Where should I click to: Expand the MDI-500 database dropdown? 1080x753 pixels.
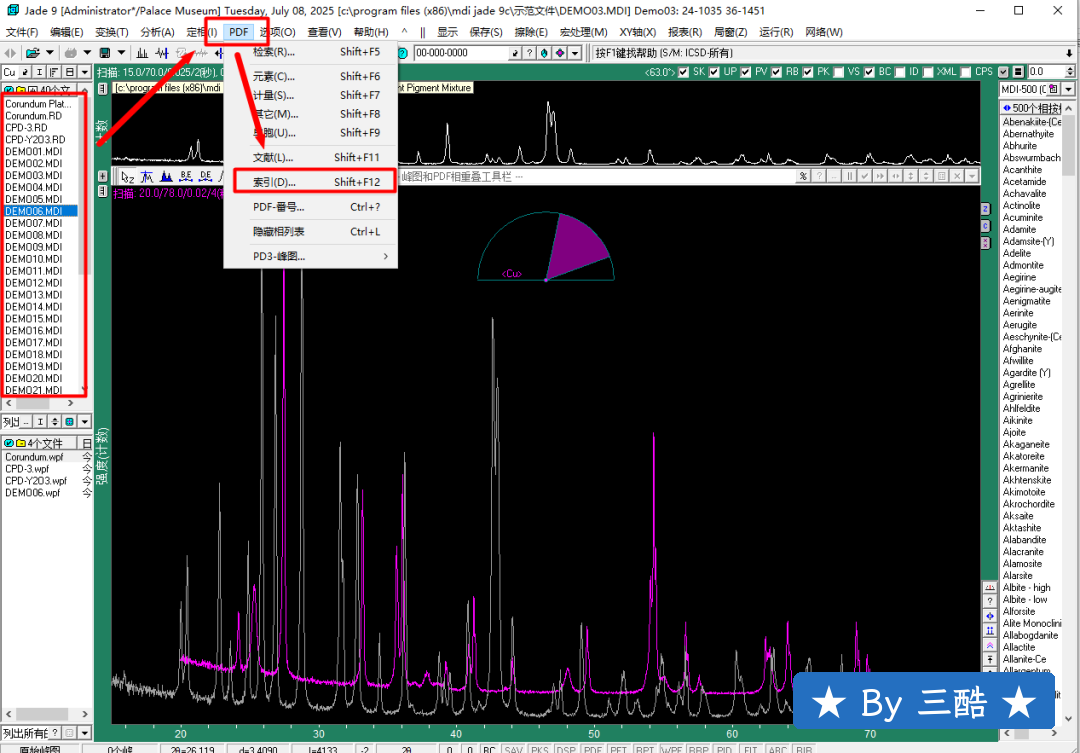[1068, 90]
